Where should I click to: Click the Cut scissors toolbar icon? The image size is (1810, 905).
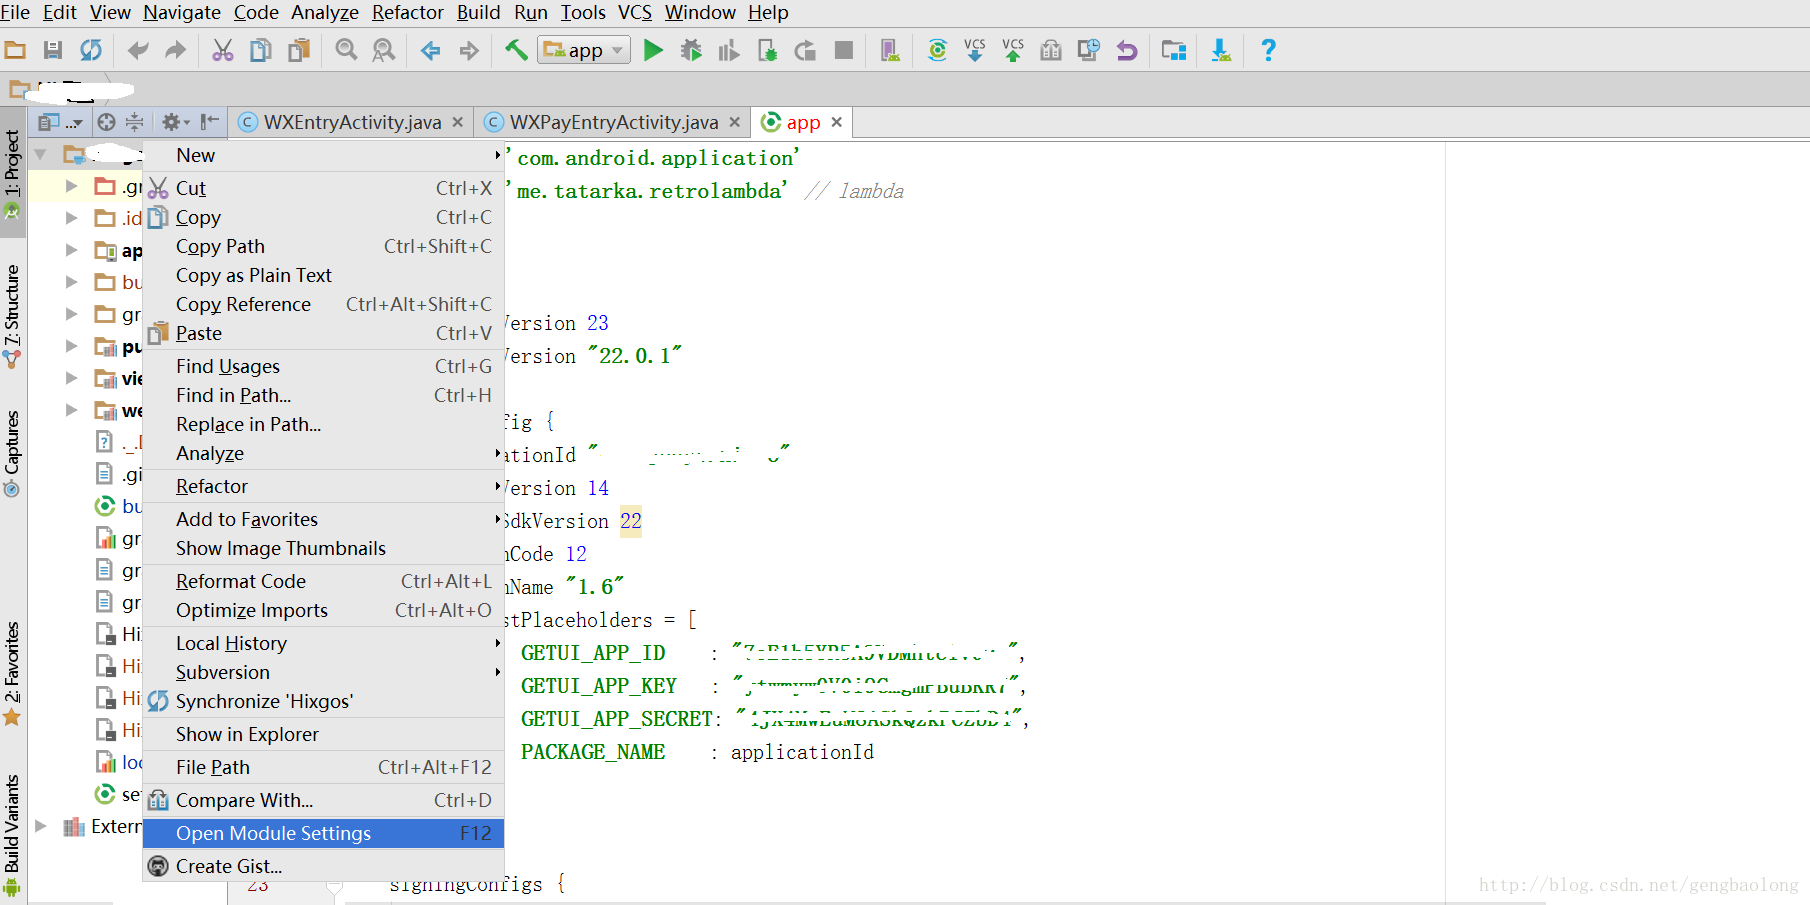223,50
